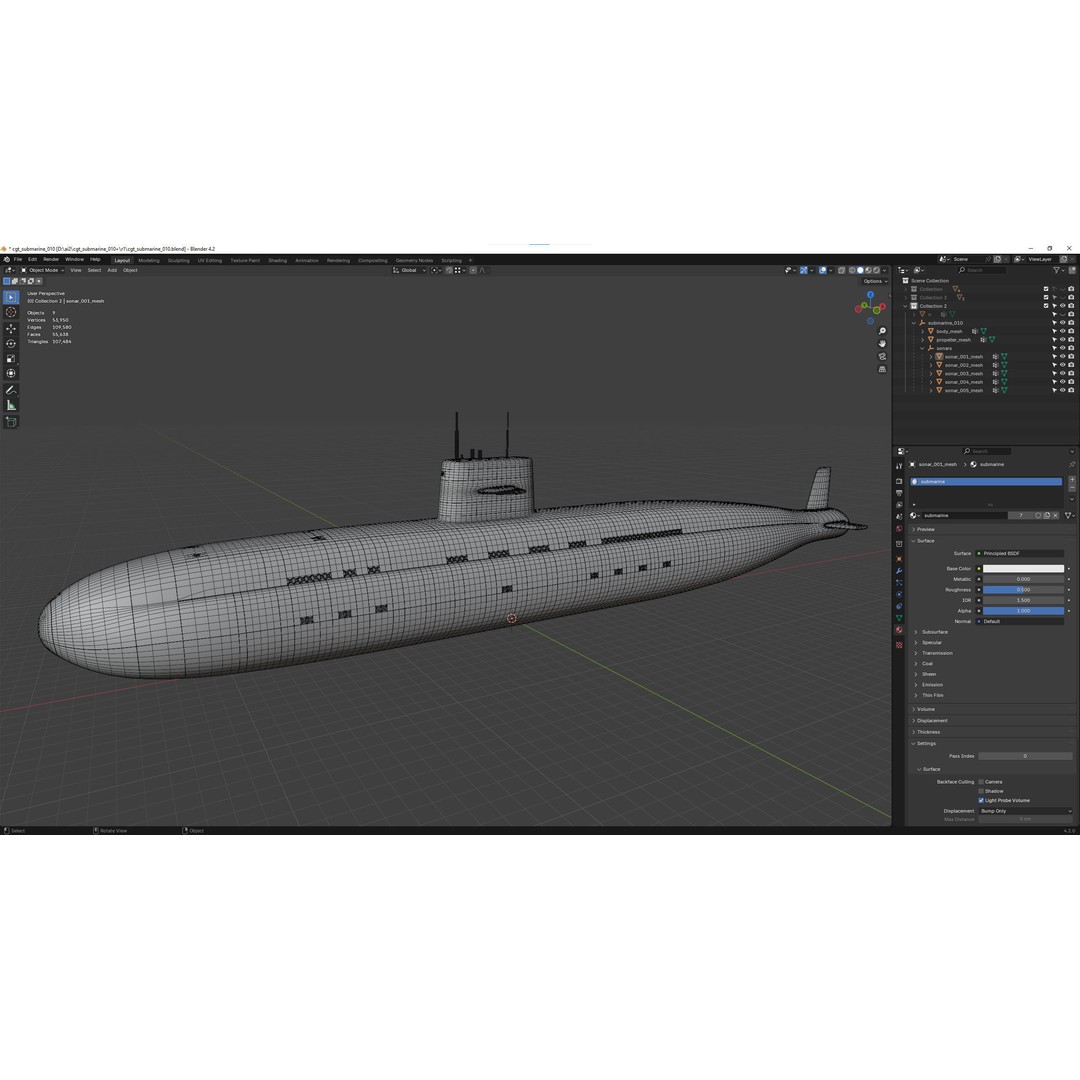Expand the Volume panel
This screenshot has width=1080, height=1080.
925,709
